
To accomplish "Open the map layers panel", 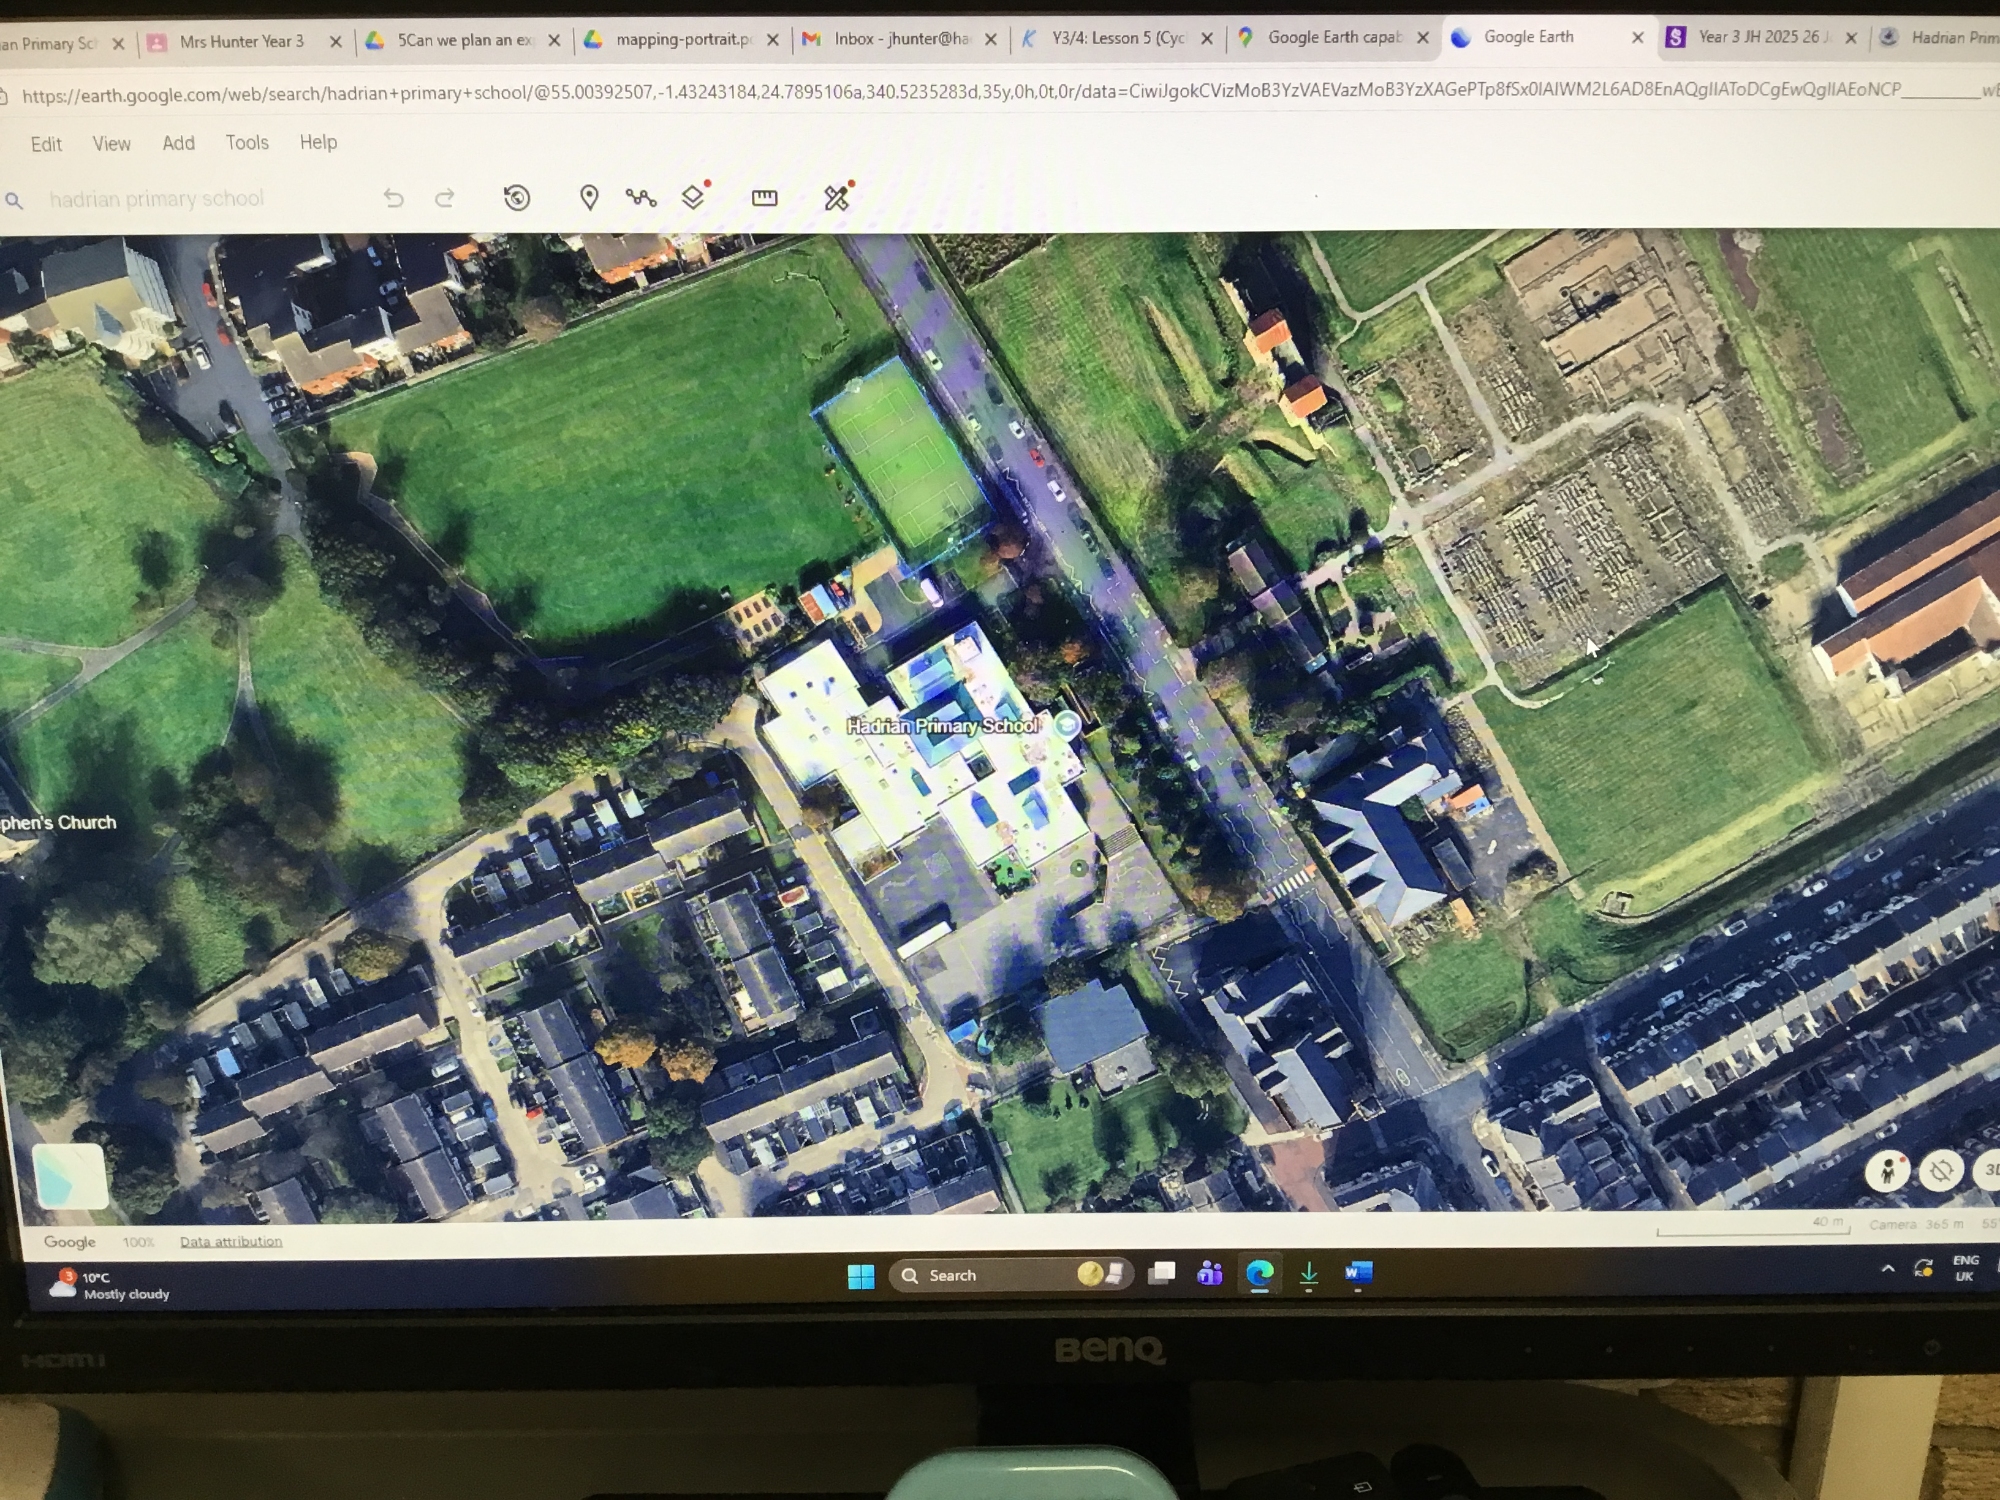I will click(x=693, y=197).
